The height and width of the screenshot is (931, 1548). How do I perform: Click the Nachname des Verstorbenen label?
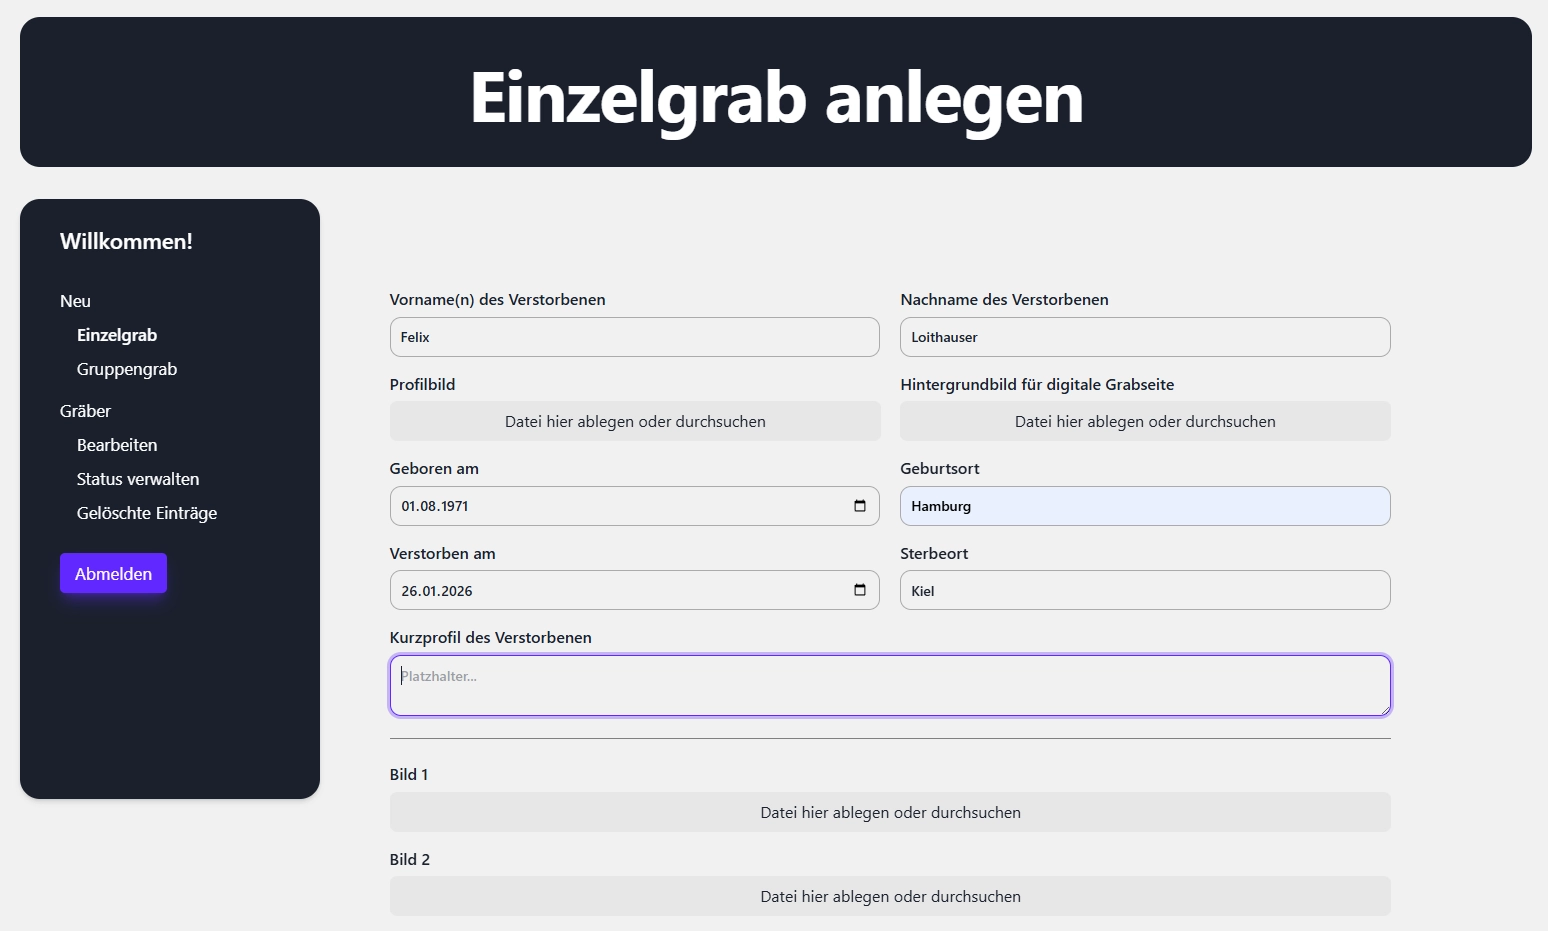[x=1004, y=299]
